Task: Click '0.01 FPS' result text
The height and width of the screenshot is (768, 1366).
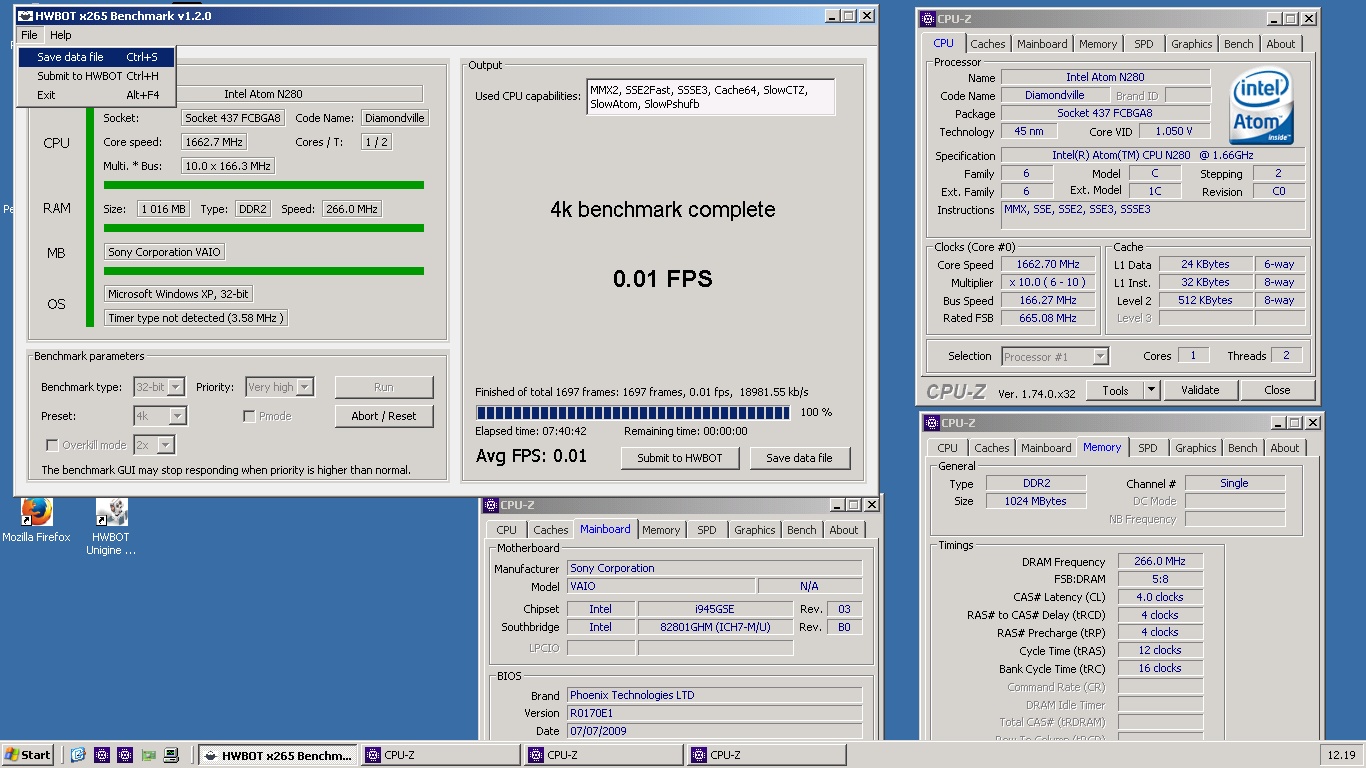Action: coord(663,278)
